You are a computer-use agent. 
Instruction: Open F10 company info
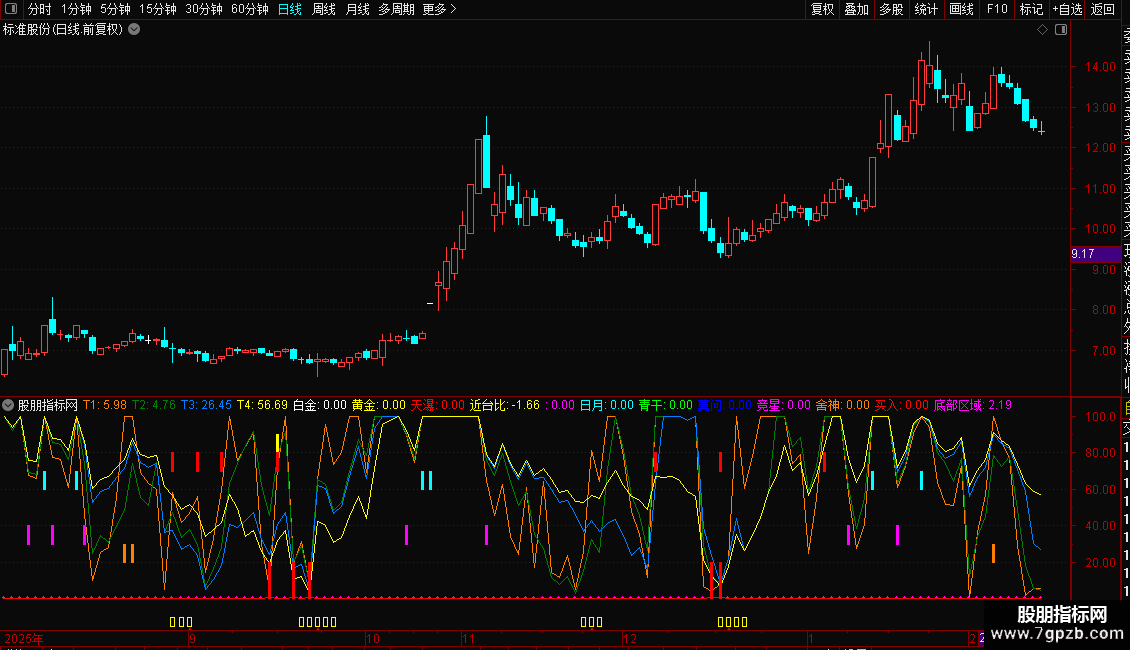(x=997, y=9)
